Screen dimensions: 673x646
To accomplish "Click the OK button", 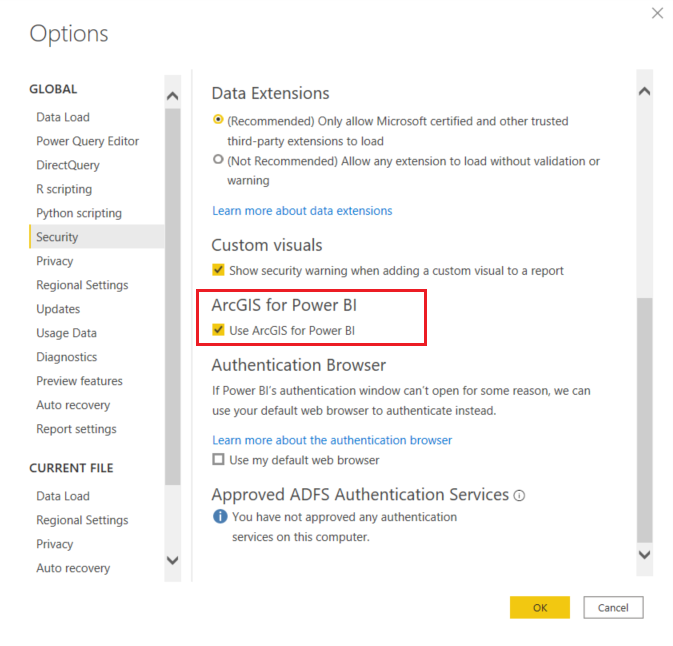I will pos(539,607).
